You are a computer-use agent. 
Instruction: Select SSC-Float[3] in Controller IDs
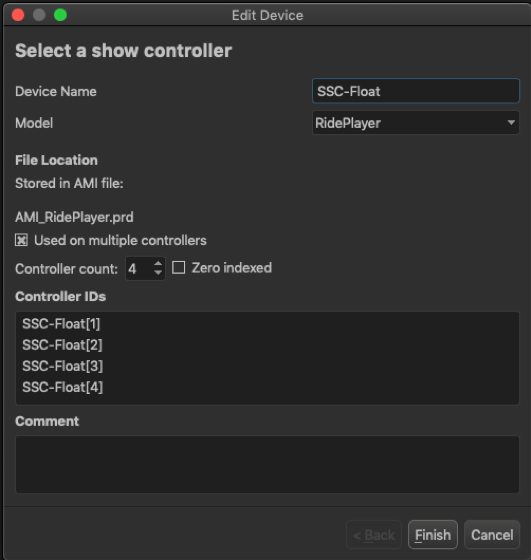pyautogui.click(x=62, y=366)
